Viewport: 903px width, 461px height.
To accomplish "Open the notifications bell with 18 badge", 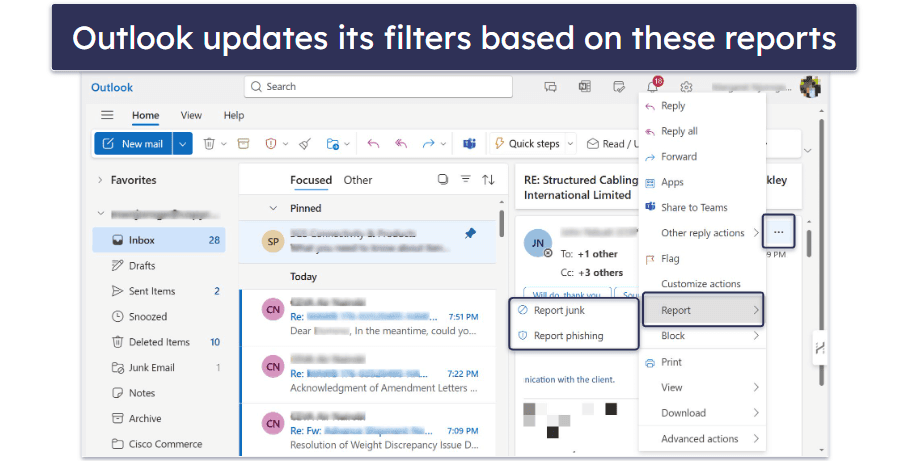I will coord(653,86).
